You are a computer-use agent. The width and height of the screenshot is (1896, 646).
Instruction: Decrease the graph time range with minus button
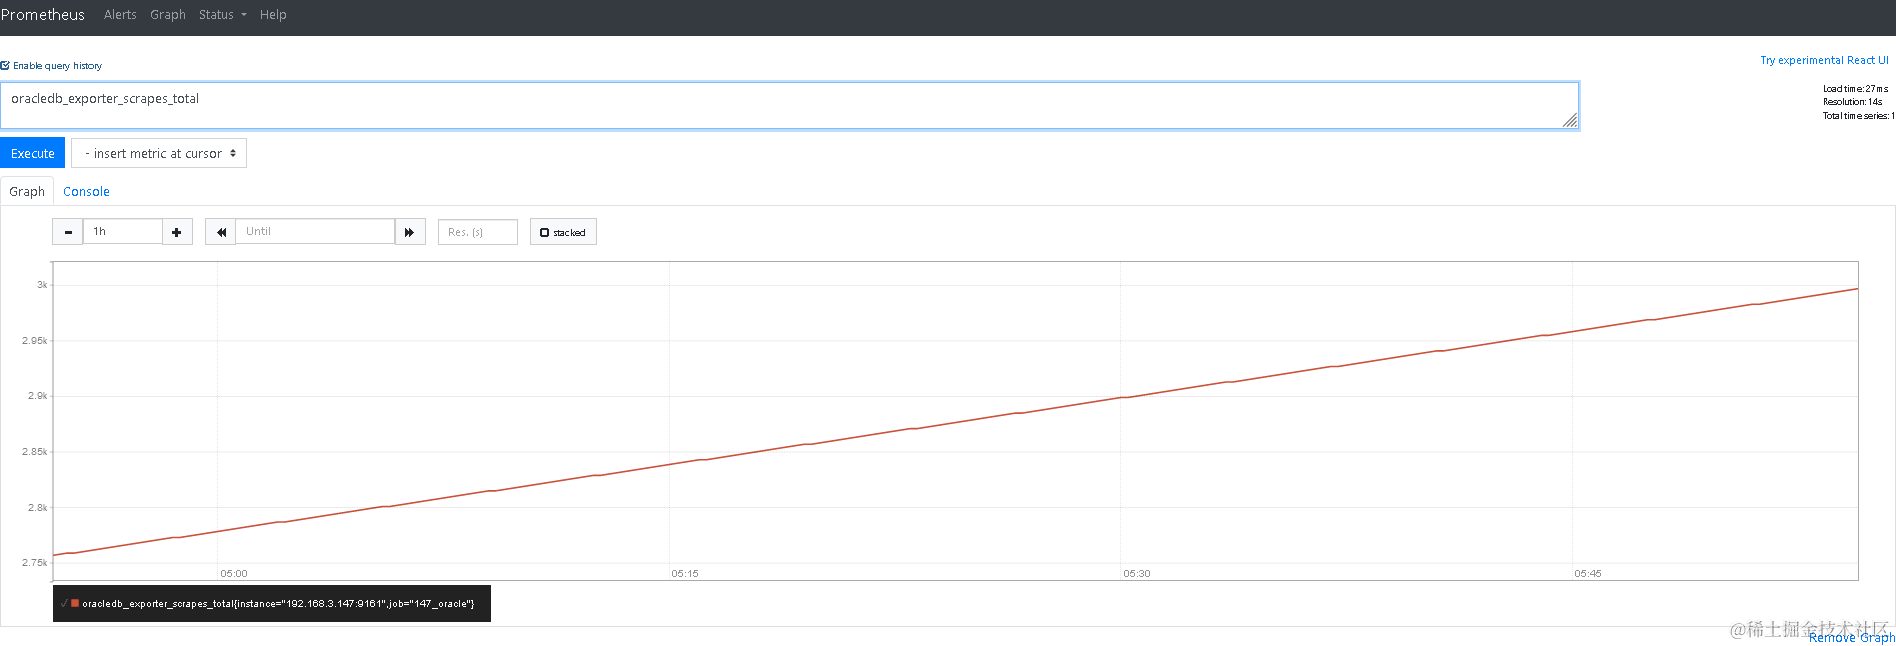pos(68,232)
